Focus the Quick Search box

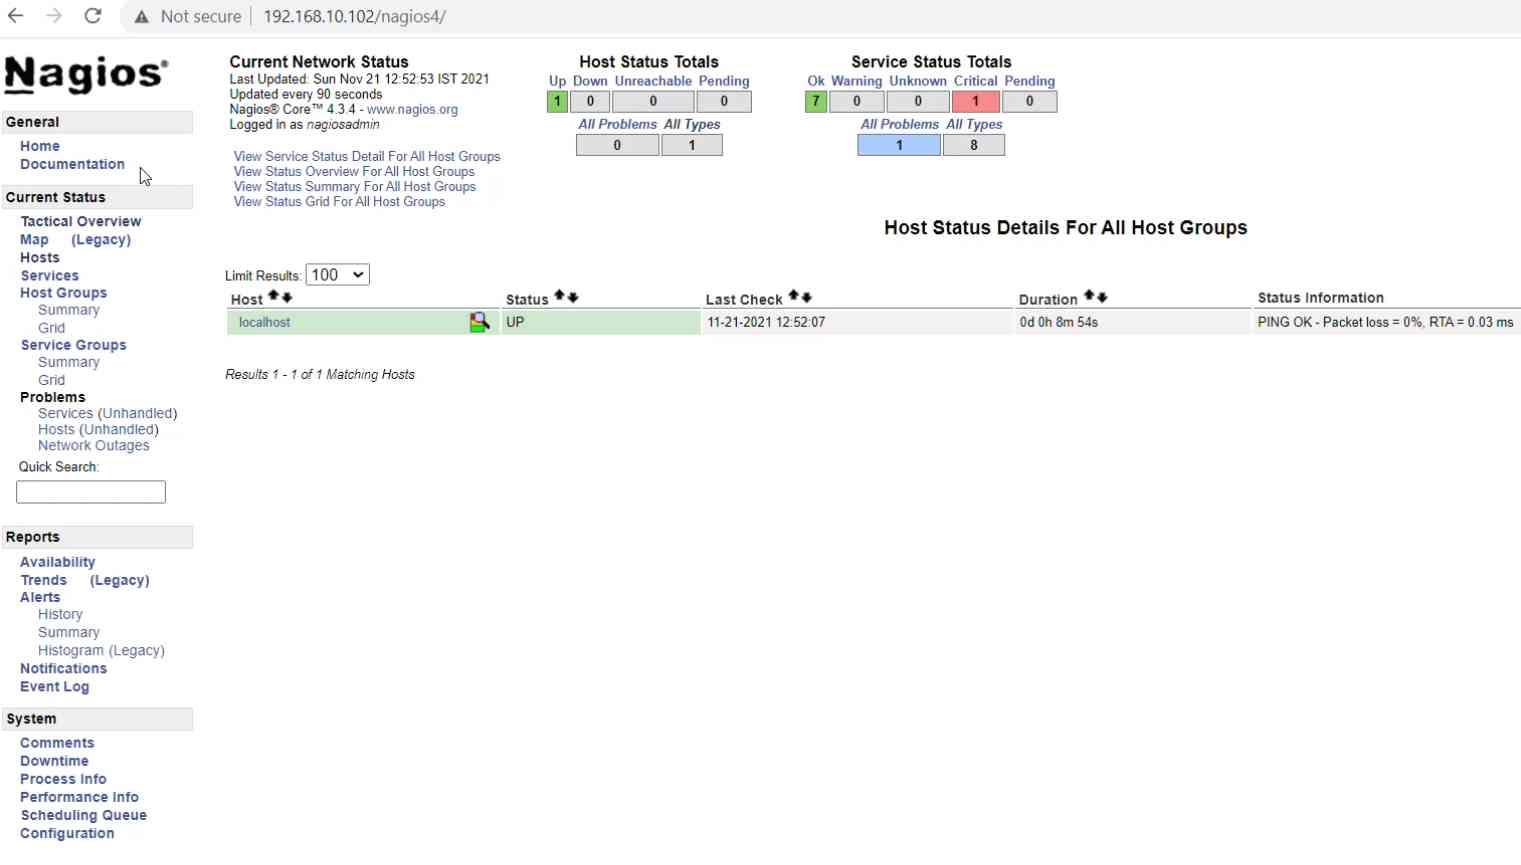pos(91,492)
